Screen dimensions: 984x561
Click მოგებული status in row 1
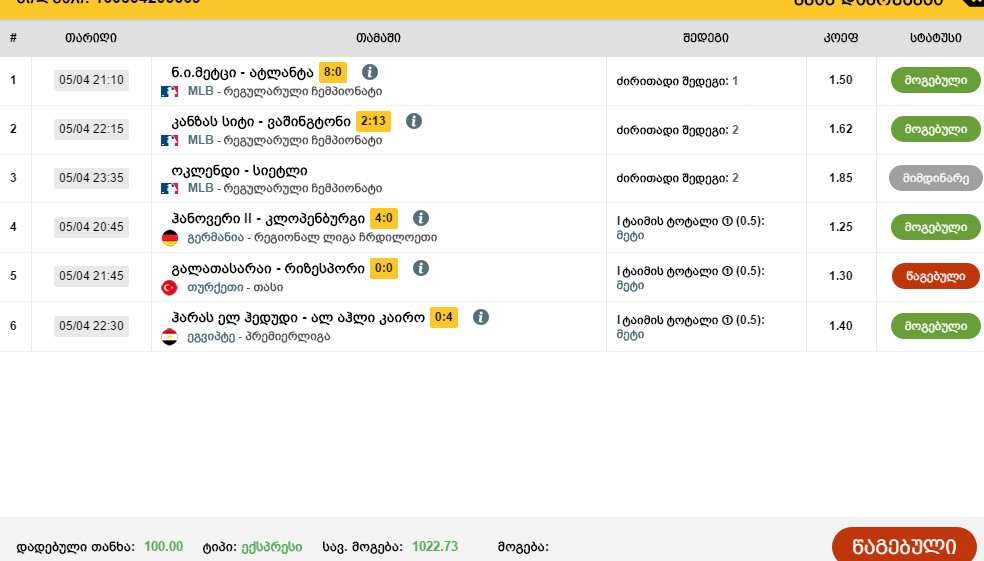click(935, 80)
